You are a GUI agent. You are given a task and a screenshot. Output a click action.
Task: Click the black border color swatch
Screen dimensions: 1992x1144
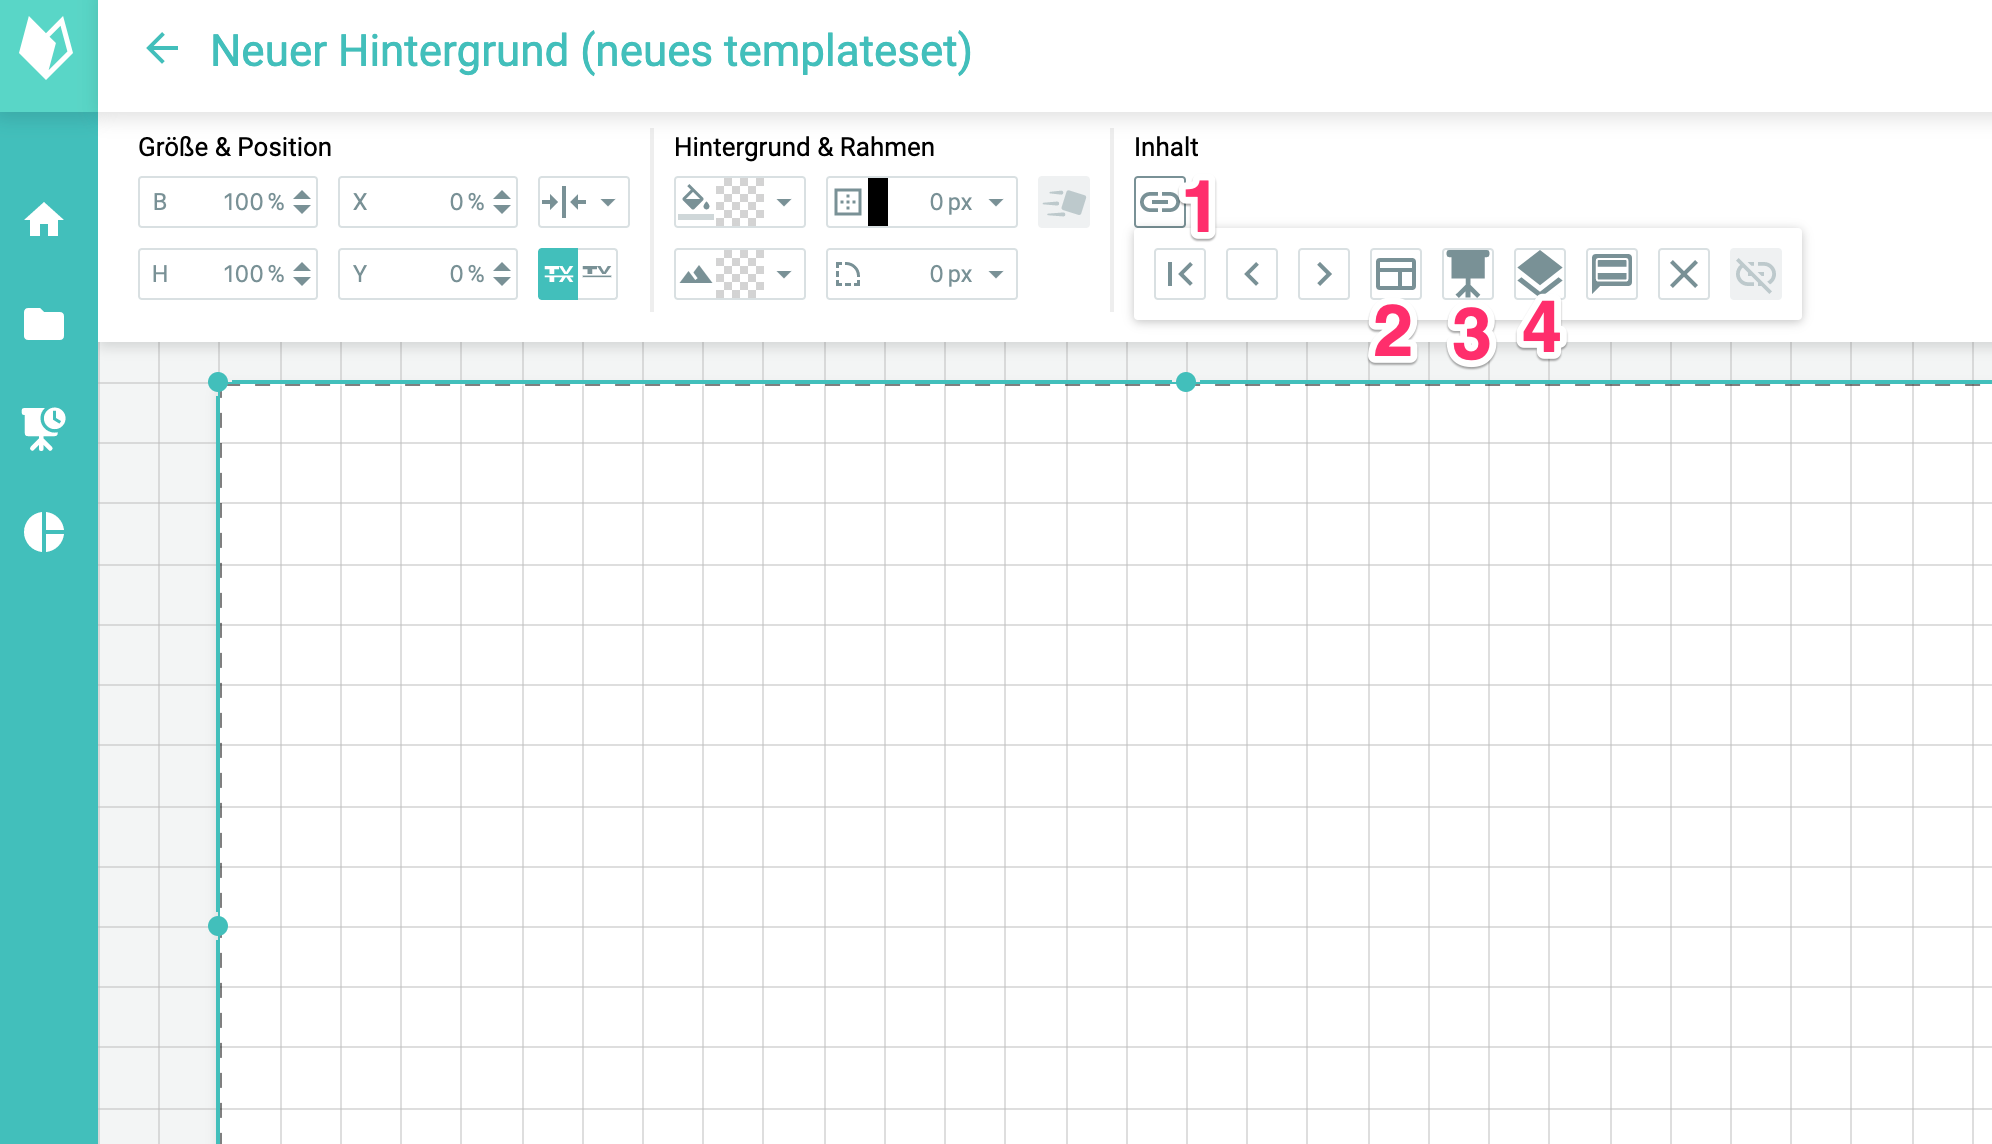[878, 202]
